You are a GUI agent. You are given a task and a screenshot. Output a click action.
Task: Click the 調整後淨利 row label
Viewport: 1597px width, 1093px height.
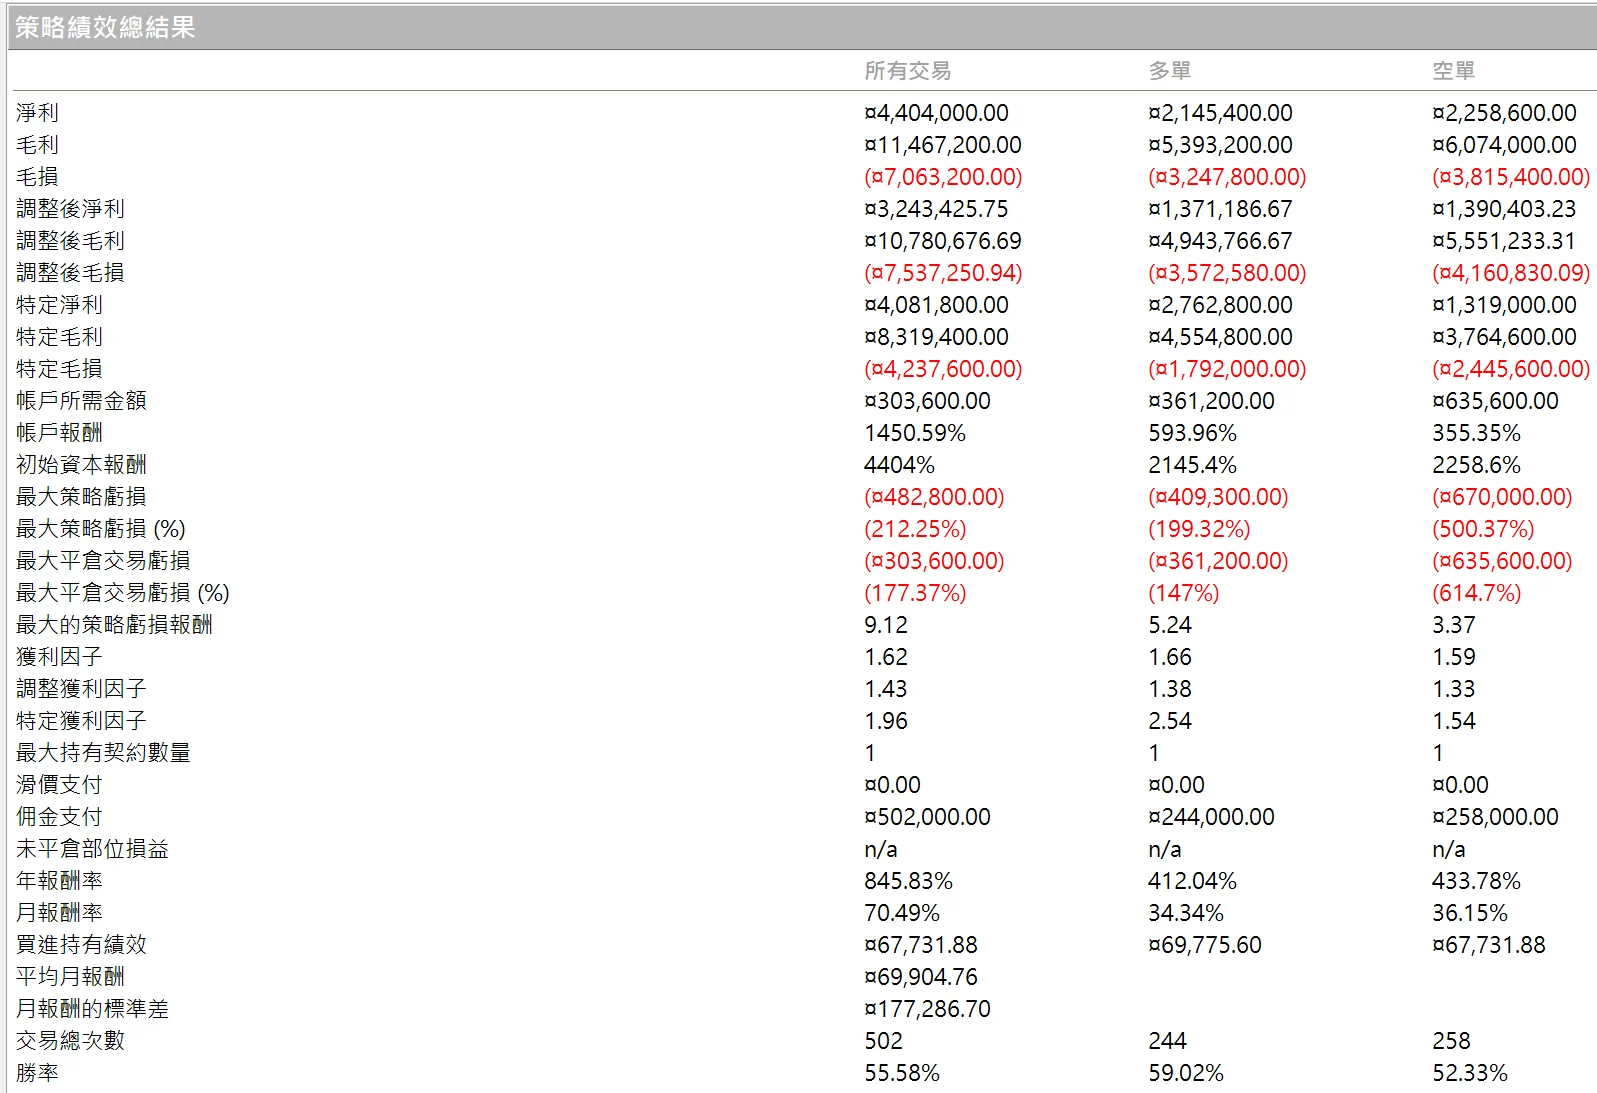click(71, 209)
